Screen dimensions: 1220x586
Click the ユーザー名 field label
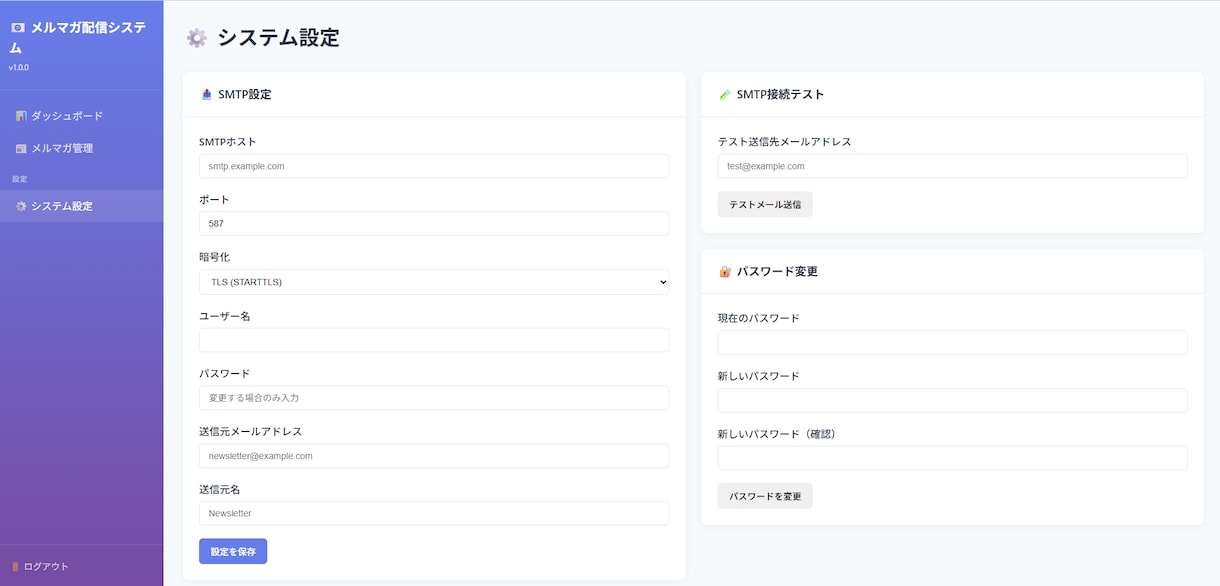click(225, 316)
